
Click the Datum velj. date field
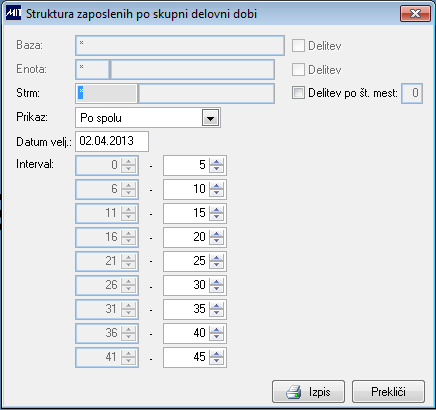112,141
